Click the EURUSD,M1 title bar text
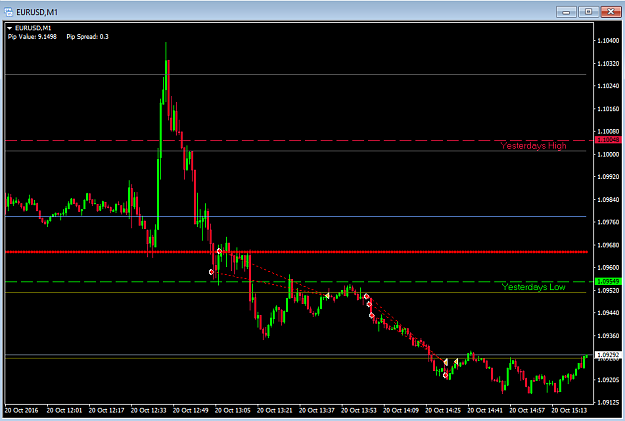This screenshot has height=421, width=625. coord(37,12)
